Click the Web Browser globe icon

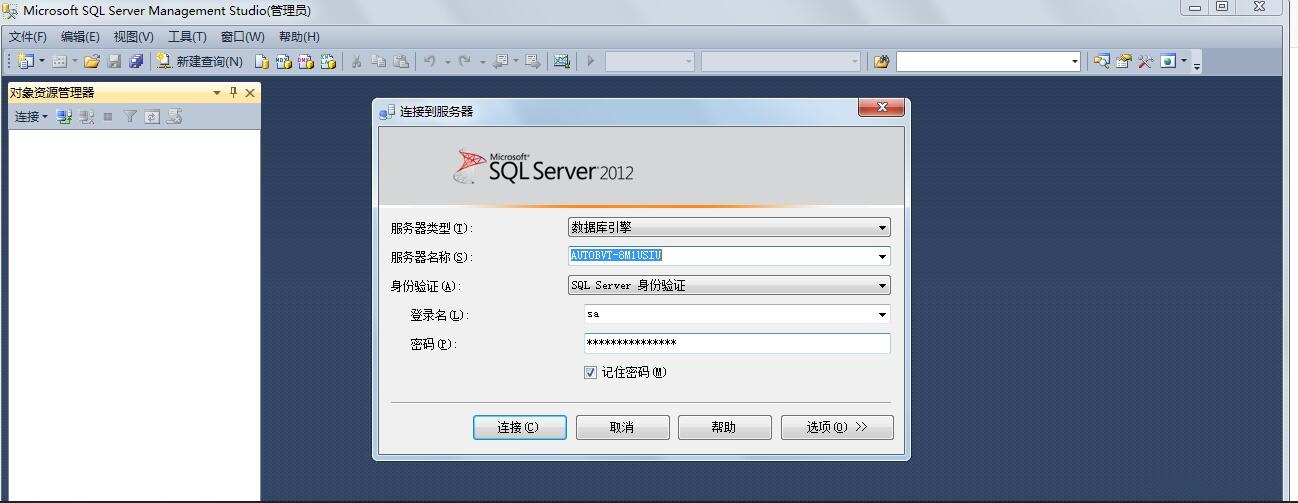pos(1167,61)
